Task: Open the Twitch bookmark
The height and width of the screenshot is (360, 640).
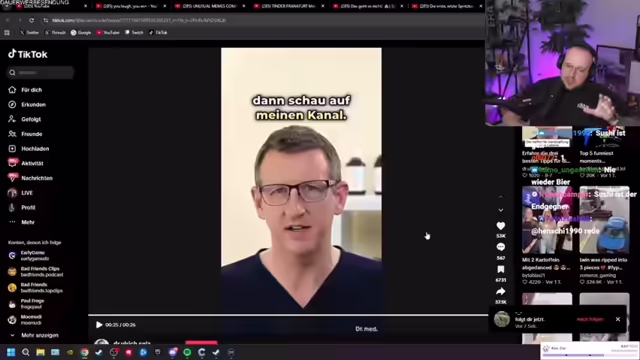Action: click(x=134, y=33)
